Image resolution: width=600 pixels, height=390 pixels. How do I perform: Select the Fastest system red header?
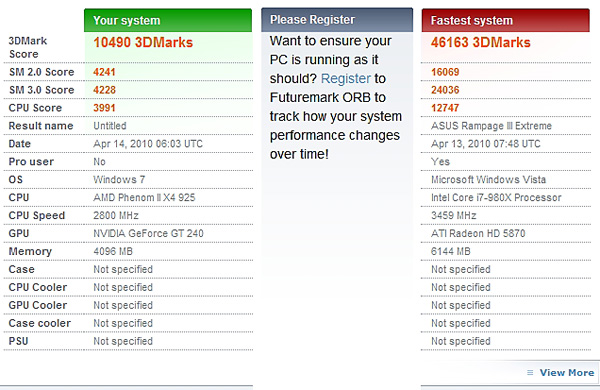pyautogui.click(x=505, y=20)
